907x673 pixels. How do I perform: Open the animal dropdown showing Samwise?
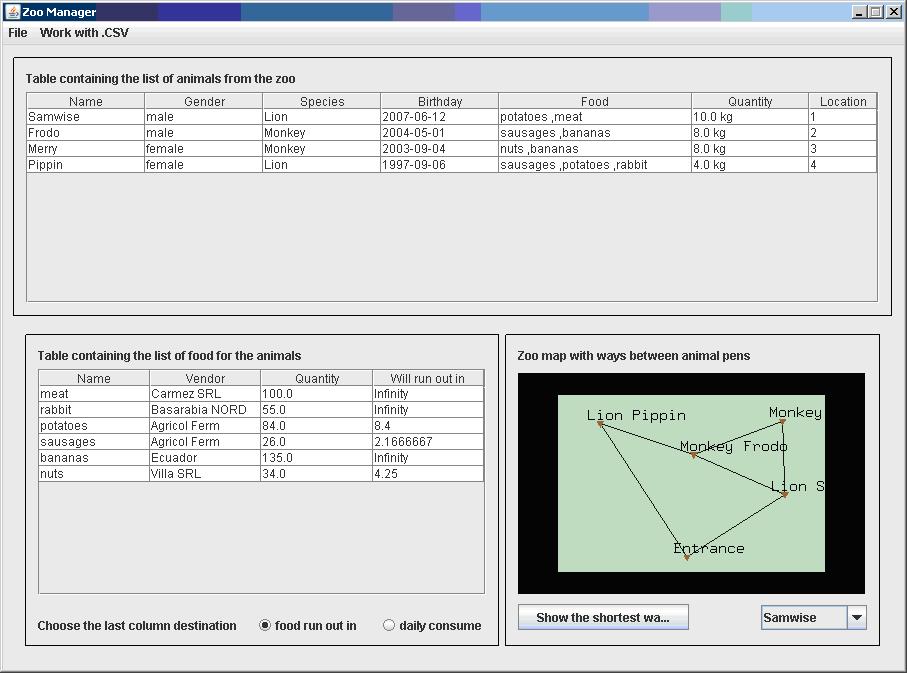click(812, 617)
